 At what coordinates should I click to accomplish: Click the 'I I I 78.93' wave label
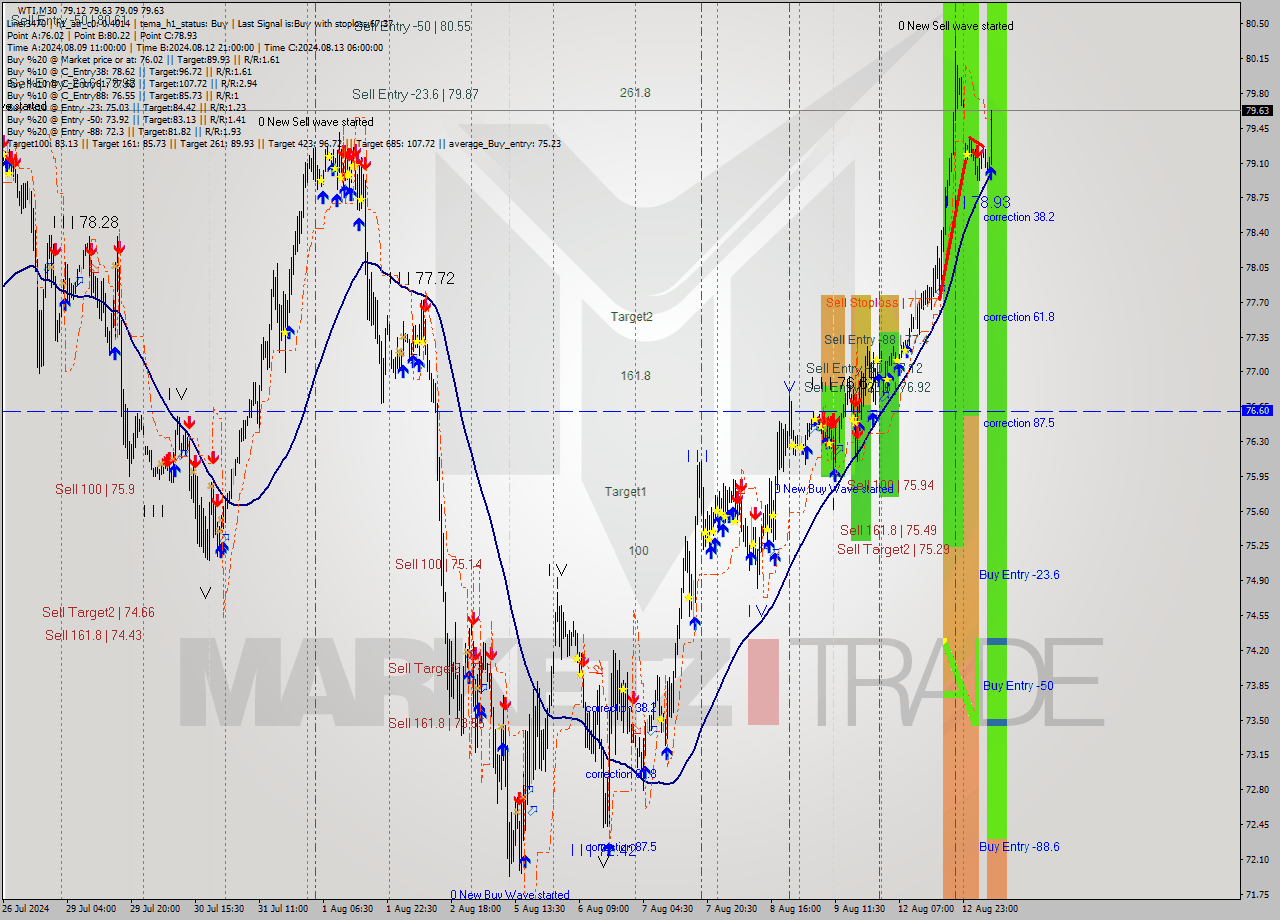click(977, 202)
